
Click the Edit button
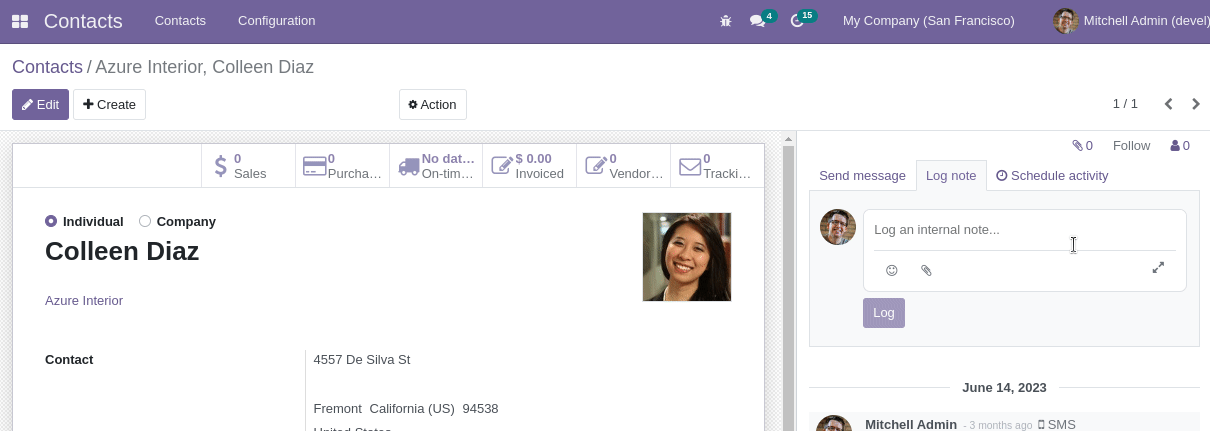(x=40, y=104)
